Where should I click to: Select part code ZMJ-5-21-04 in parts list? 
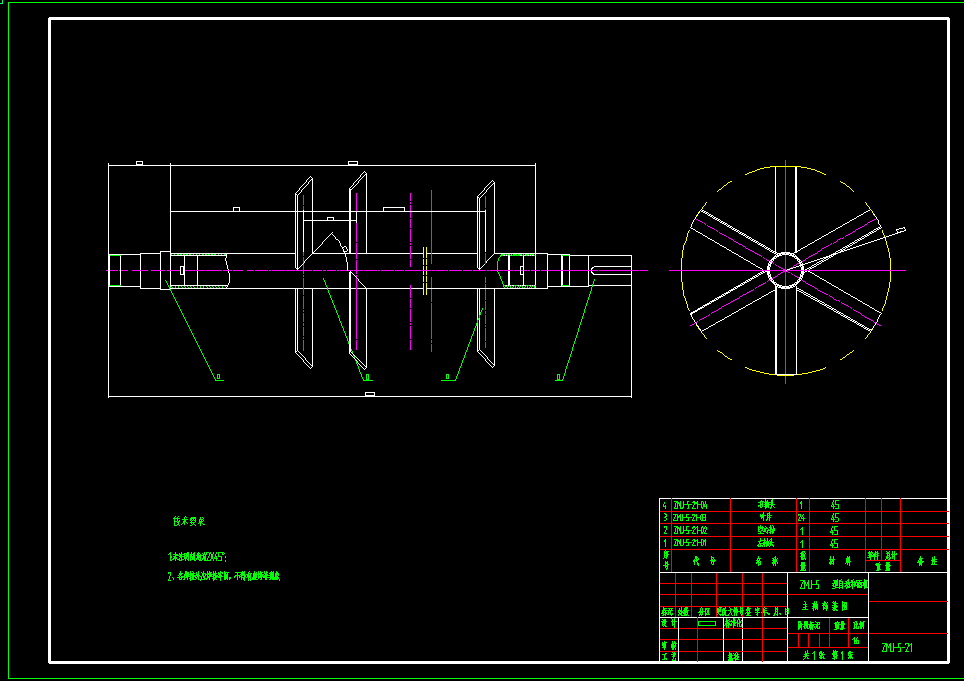[690, 505]
